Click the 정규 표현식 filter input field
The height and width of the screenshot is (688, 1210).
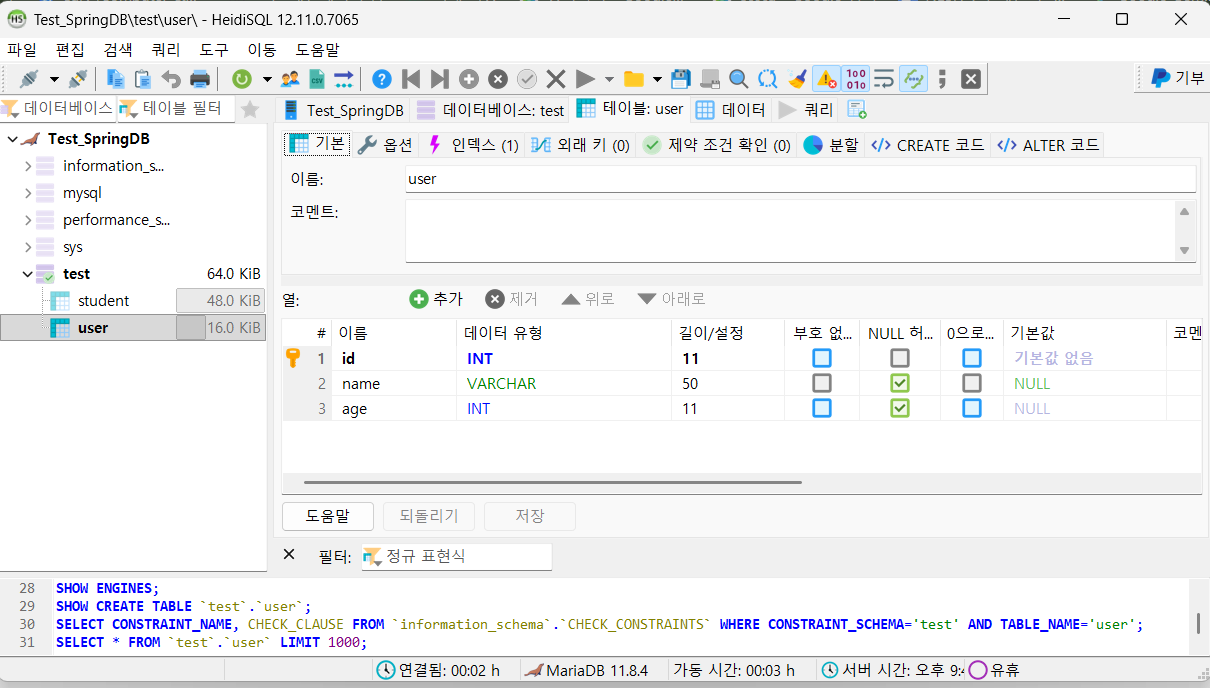456,556
